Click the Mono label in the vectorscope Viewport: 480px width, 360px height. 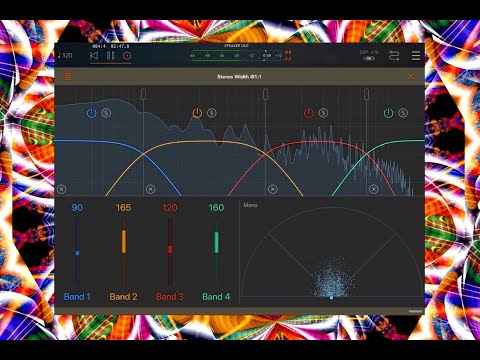[250, 205]
